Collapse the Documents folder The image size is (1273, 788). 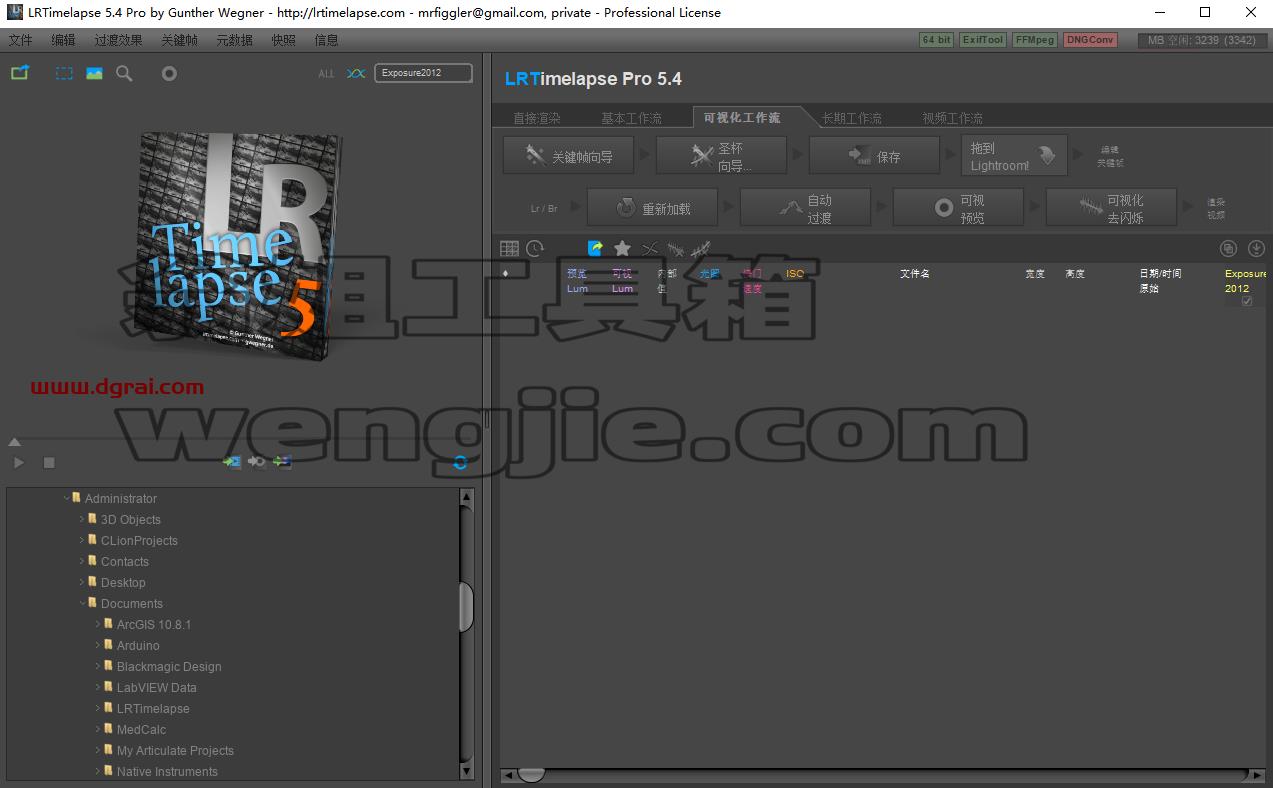[82, 603]
